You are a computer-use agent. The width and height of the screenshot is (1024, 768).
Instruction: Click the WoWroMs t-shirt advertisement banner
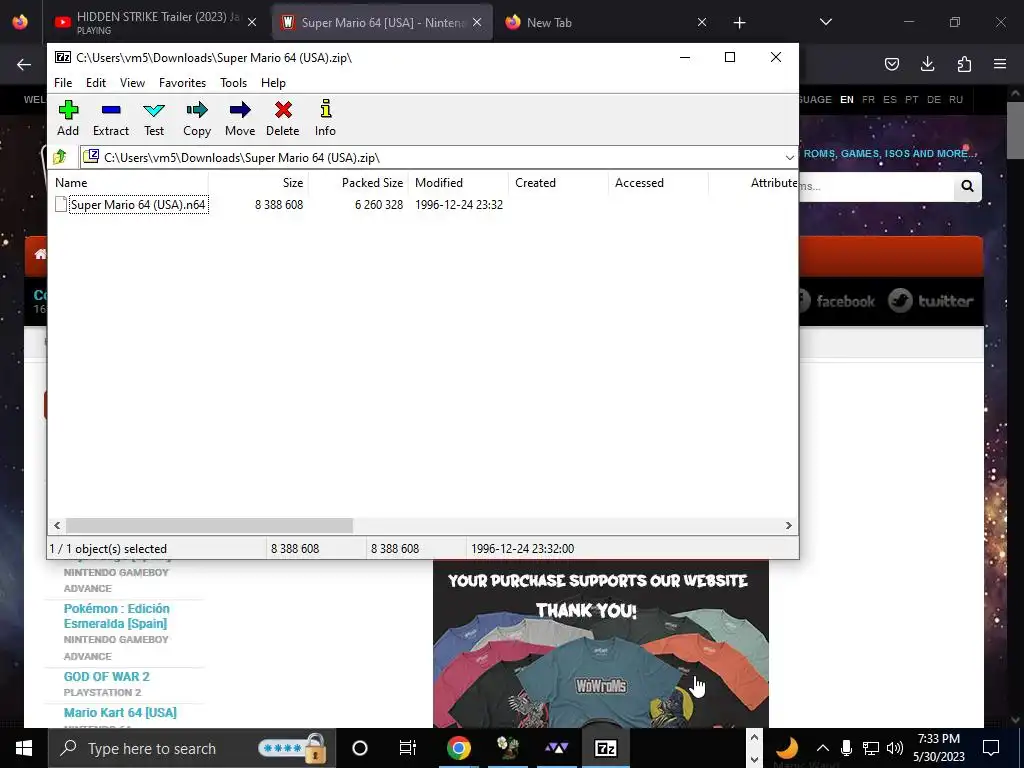(600, 643)
